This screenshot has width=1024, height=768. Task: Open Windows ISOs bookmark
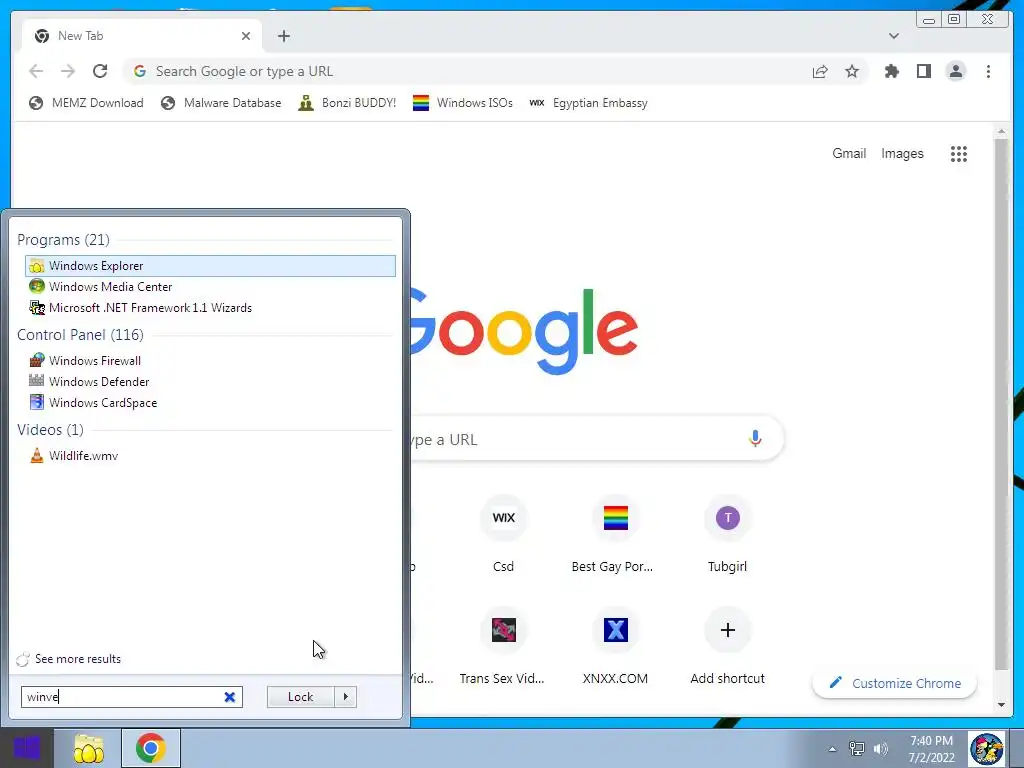point(463,103)
